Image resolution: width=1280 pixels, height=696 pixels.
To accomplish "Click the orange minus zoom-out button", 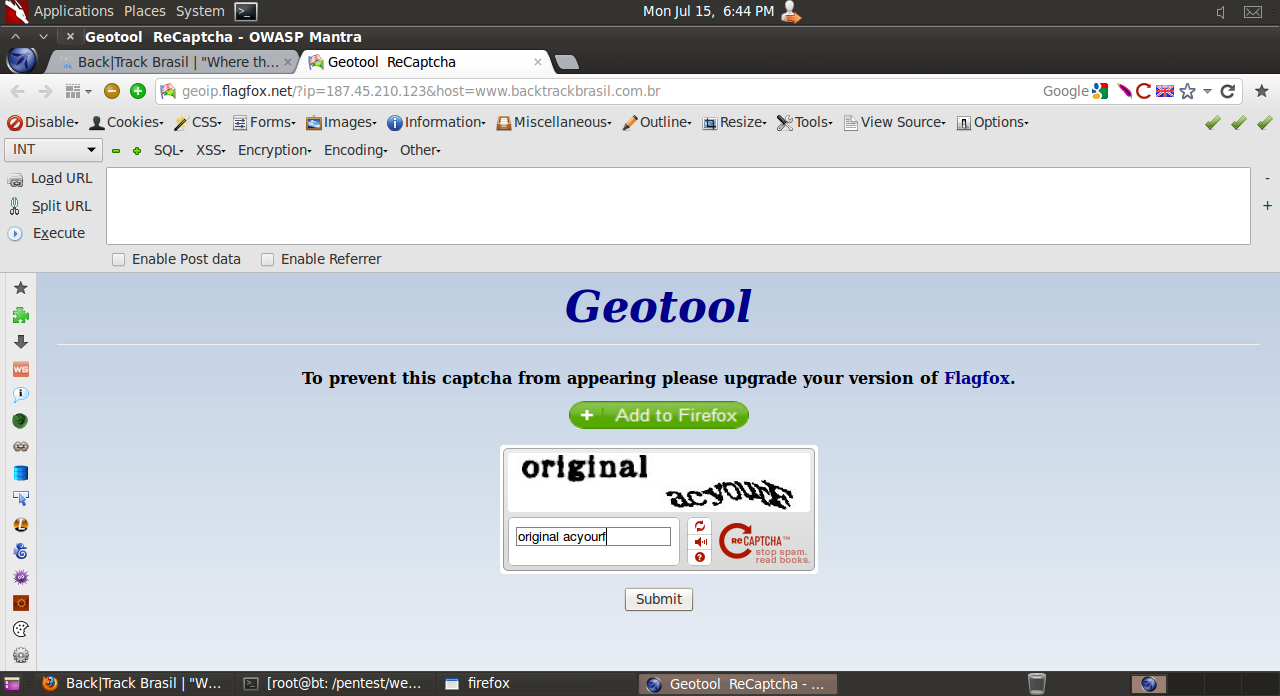I will (x=112, y=91).
